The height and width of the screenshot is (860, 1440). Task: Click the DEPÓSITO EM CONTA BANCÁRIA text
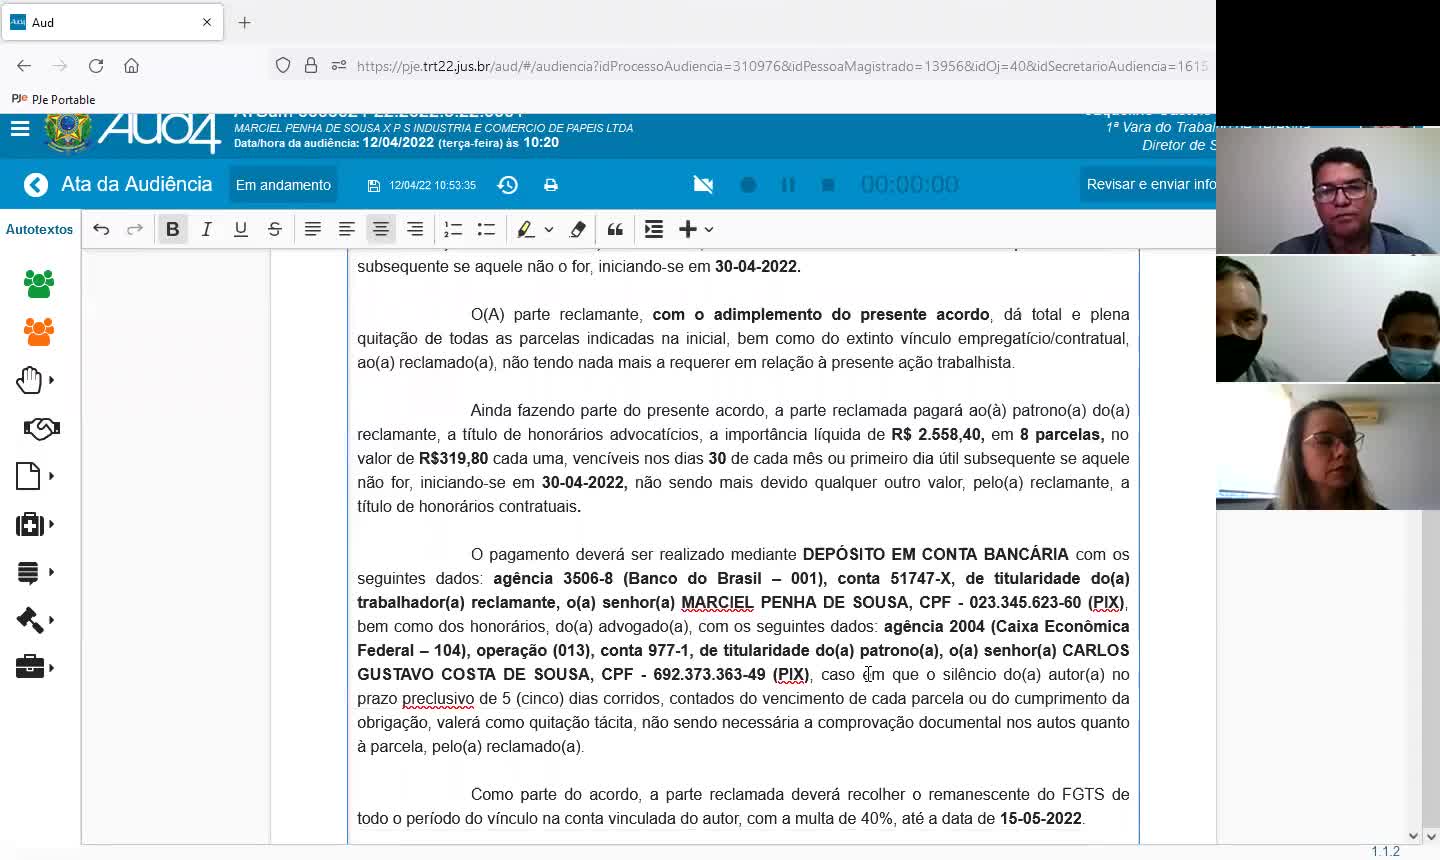pos(935,555)
